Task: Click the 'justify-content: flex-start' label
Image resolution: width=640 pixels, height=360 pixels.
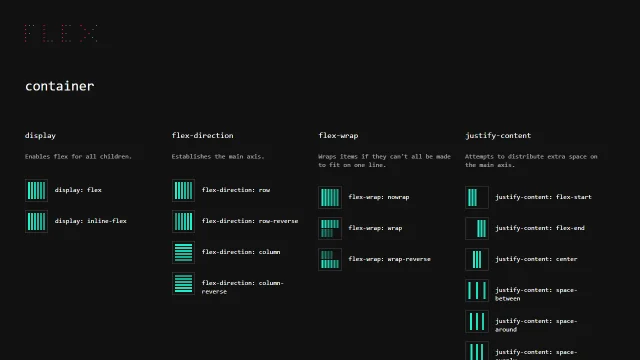Action: point(543,197)
